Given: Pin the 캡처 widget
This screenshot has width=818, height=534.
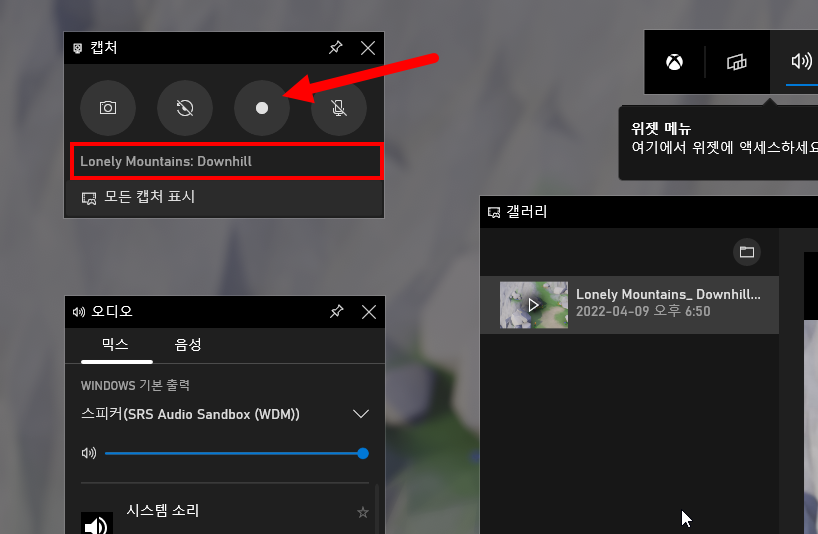Looking at the screenshot, I should pyautogui.click(x=335, y=48).
